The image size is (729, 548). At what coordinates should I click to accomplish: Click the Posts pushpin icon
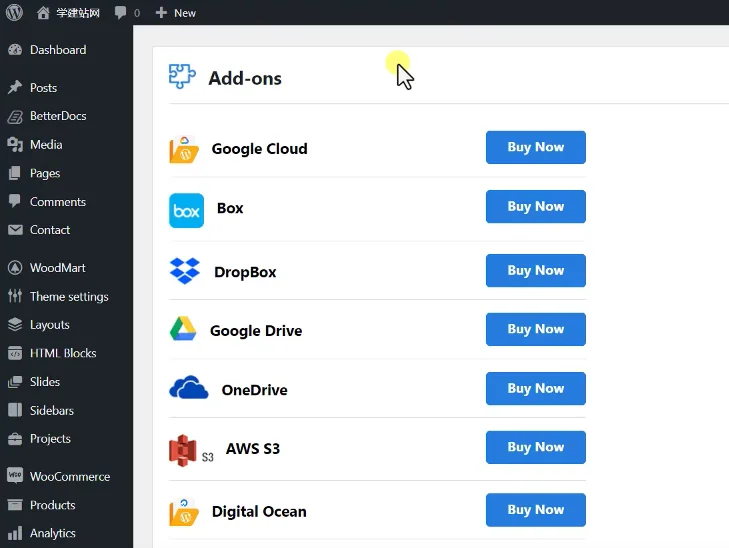pyautogui.click(x=15, y=87)
